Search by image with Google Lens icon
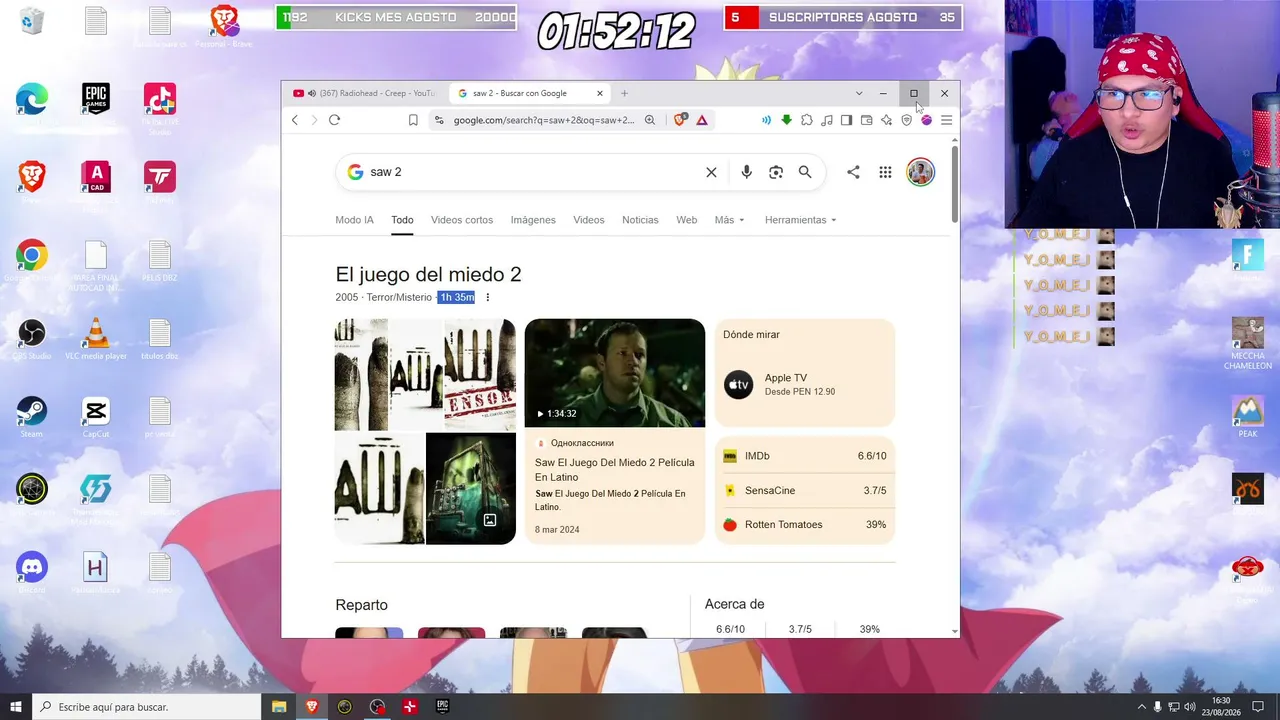The width and height of the screenshot is (1280, 720). tap(776, 172)
